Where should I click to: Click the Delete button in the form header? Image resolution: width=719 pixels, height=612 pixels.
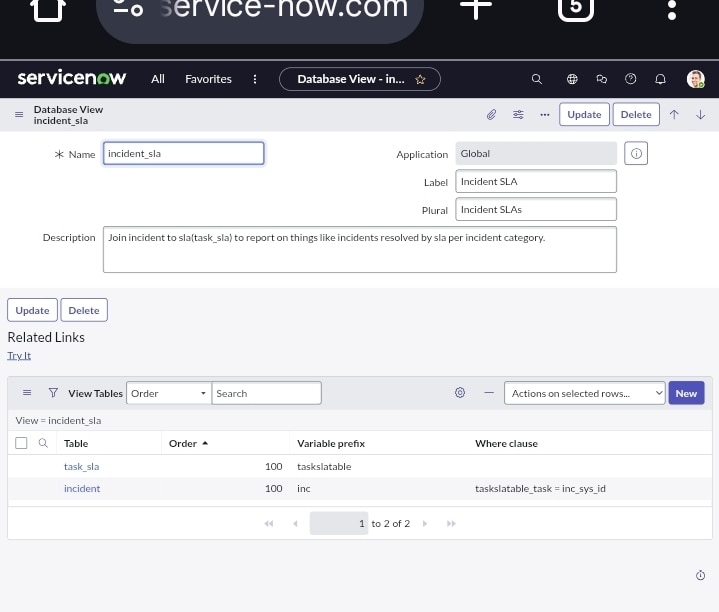pyautogui.click(x=636, y=114)
